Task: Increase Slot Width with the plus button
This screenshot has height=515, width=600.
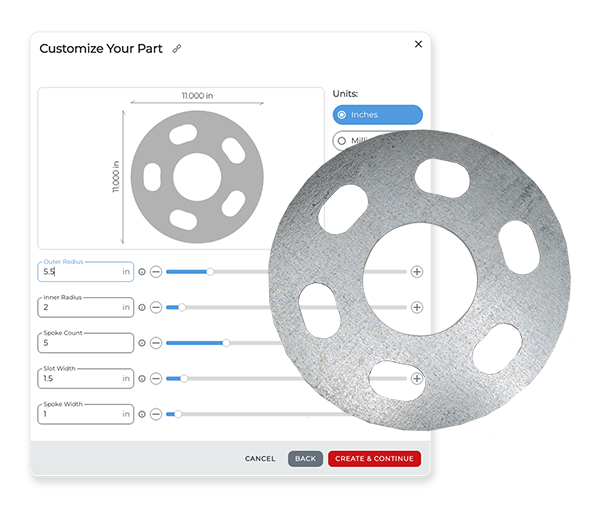Action: click(x=417, y=379)
